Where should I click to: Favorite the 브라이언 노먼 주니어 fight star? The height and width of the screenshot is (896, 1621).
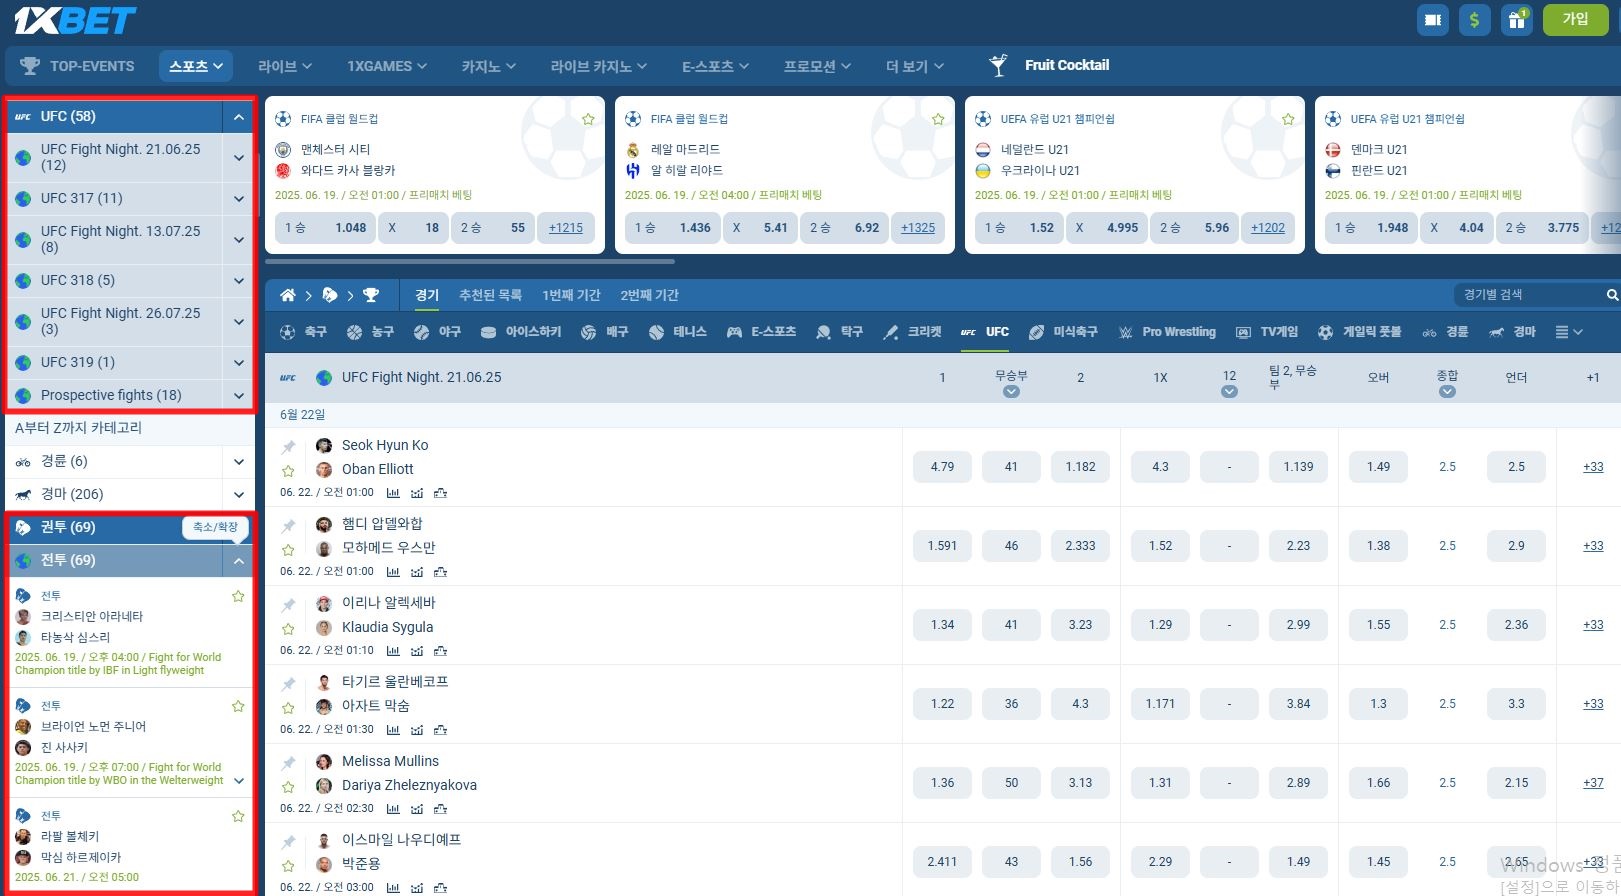(x=238, y=706)
